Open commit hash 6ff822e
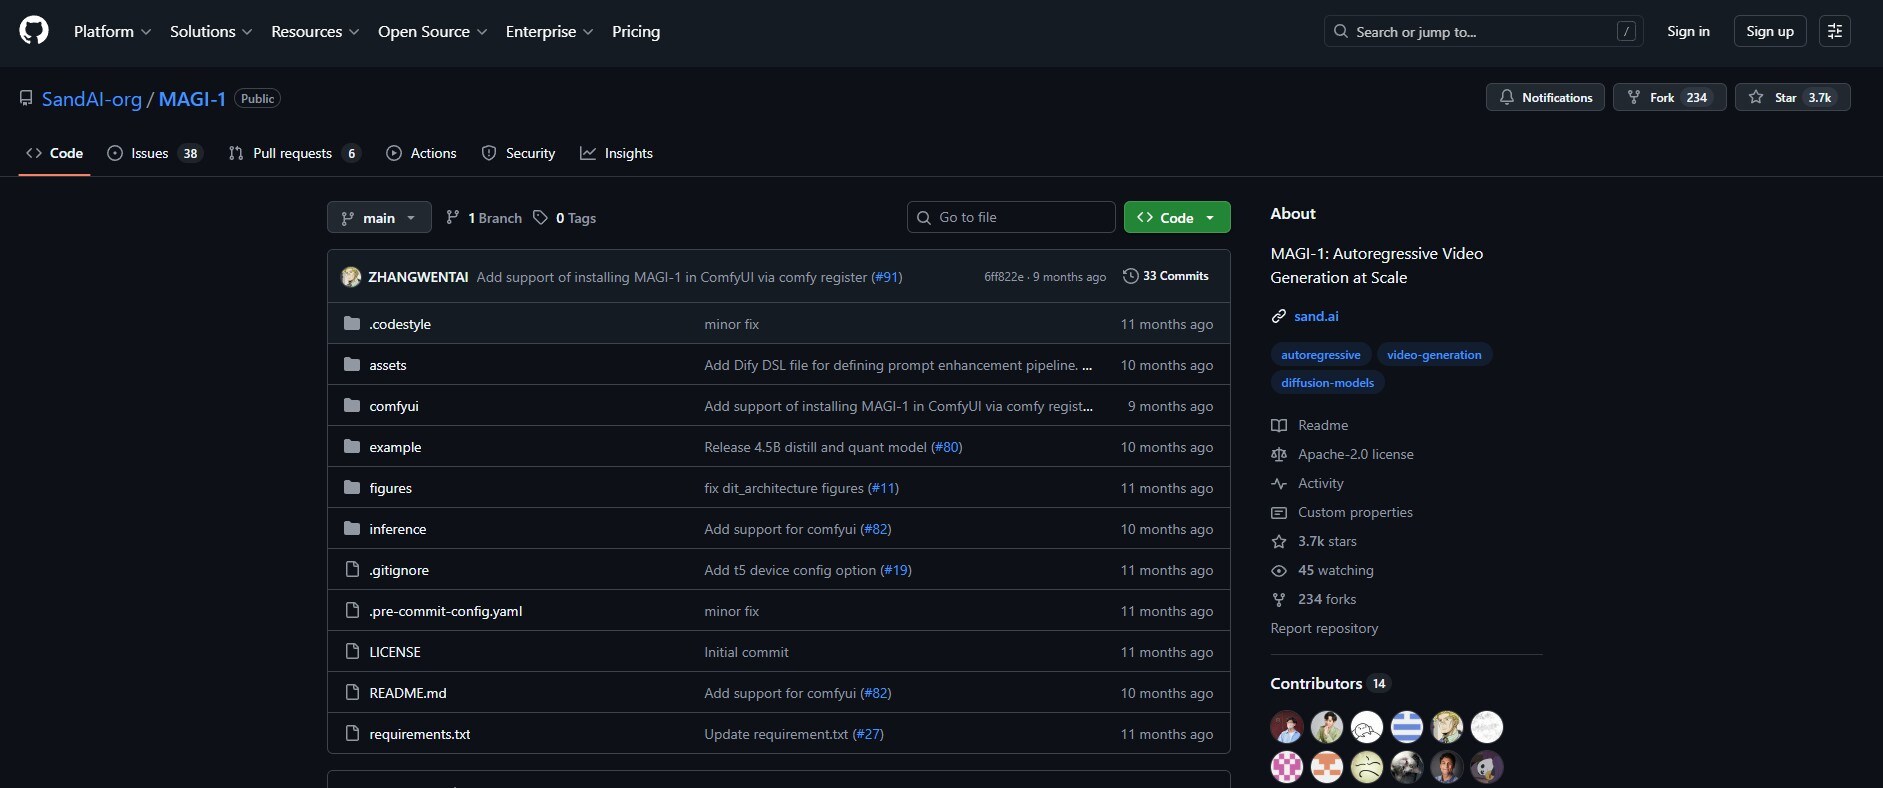 1004,277
